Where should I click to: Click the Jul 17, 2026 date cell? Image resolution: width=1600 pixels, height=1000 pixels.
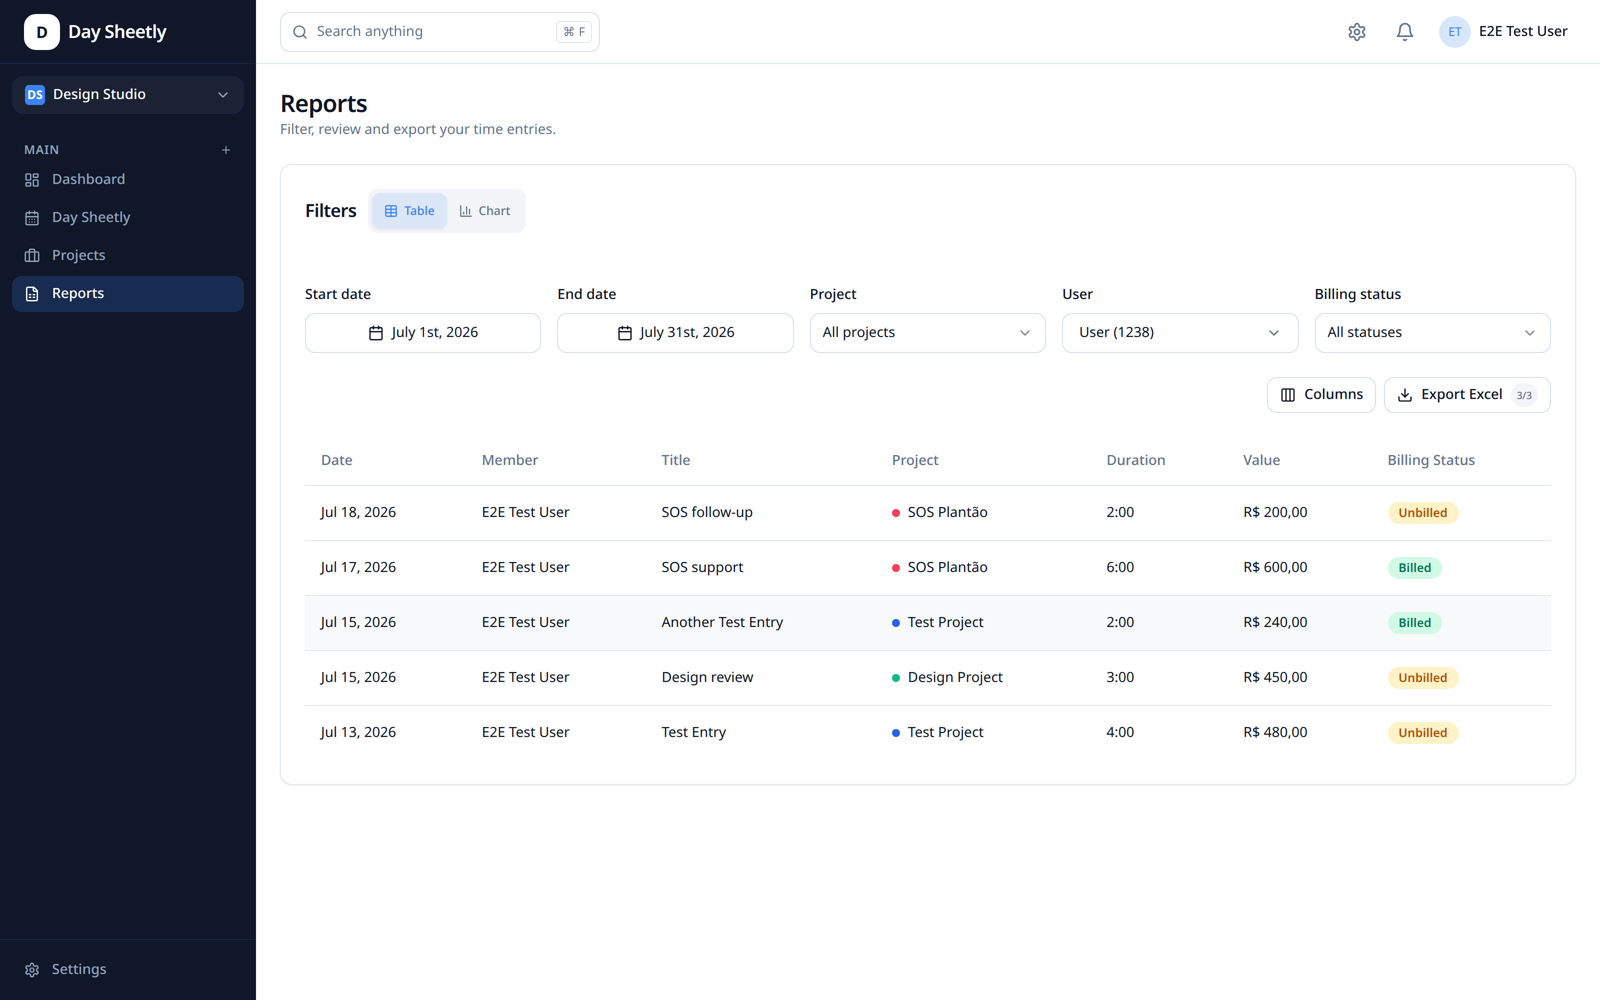click(358, 568)
